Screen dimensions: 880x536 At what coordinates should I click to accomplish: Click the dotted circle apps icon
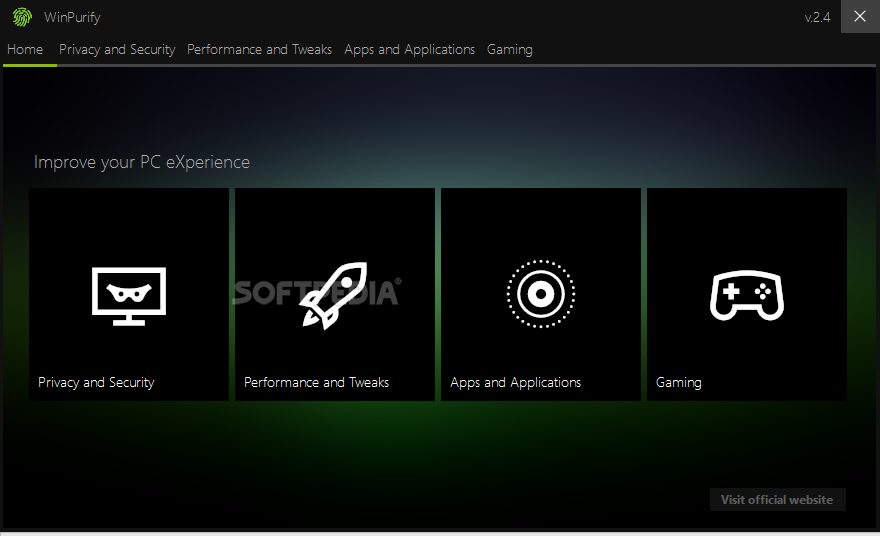click(x=540, y=294)
